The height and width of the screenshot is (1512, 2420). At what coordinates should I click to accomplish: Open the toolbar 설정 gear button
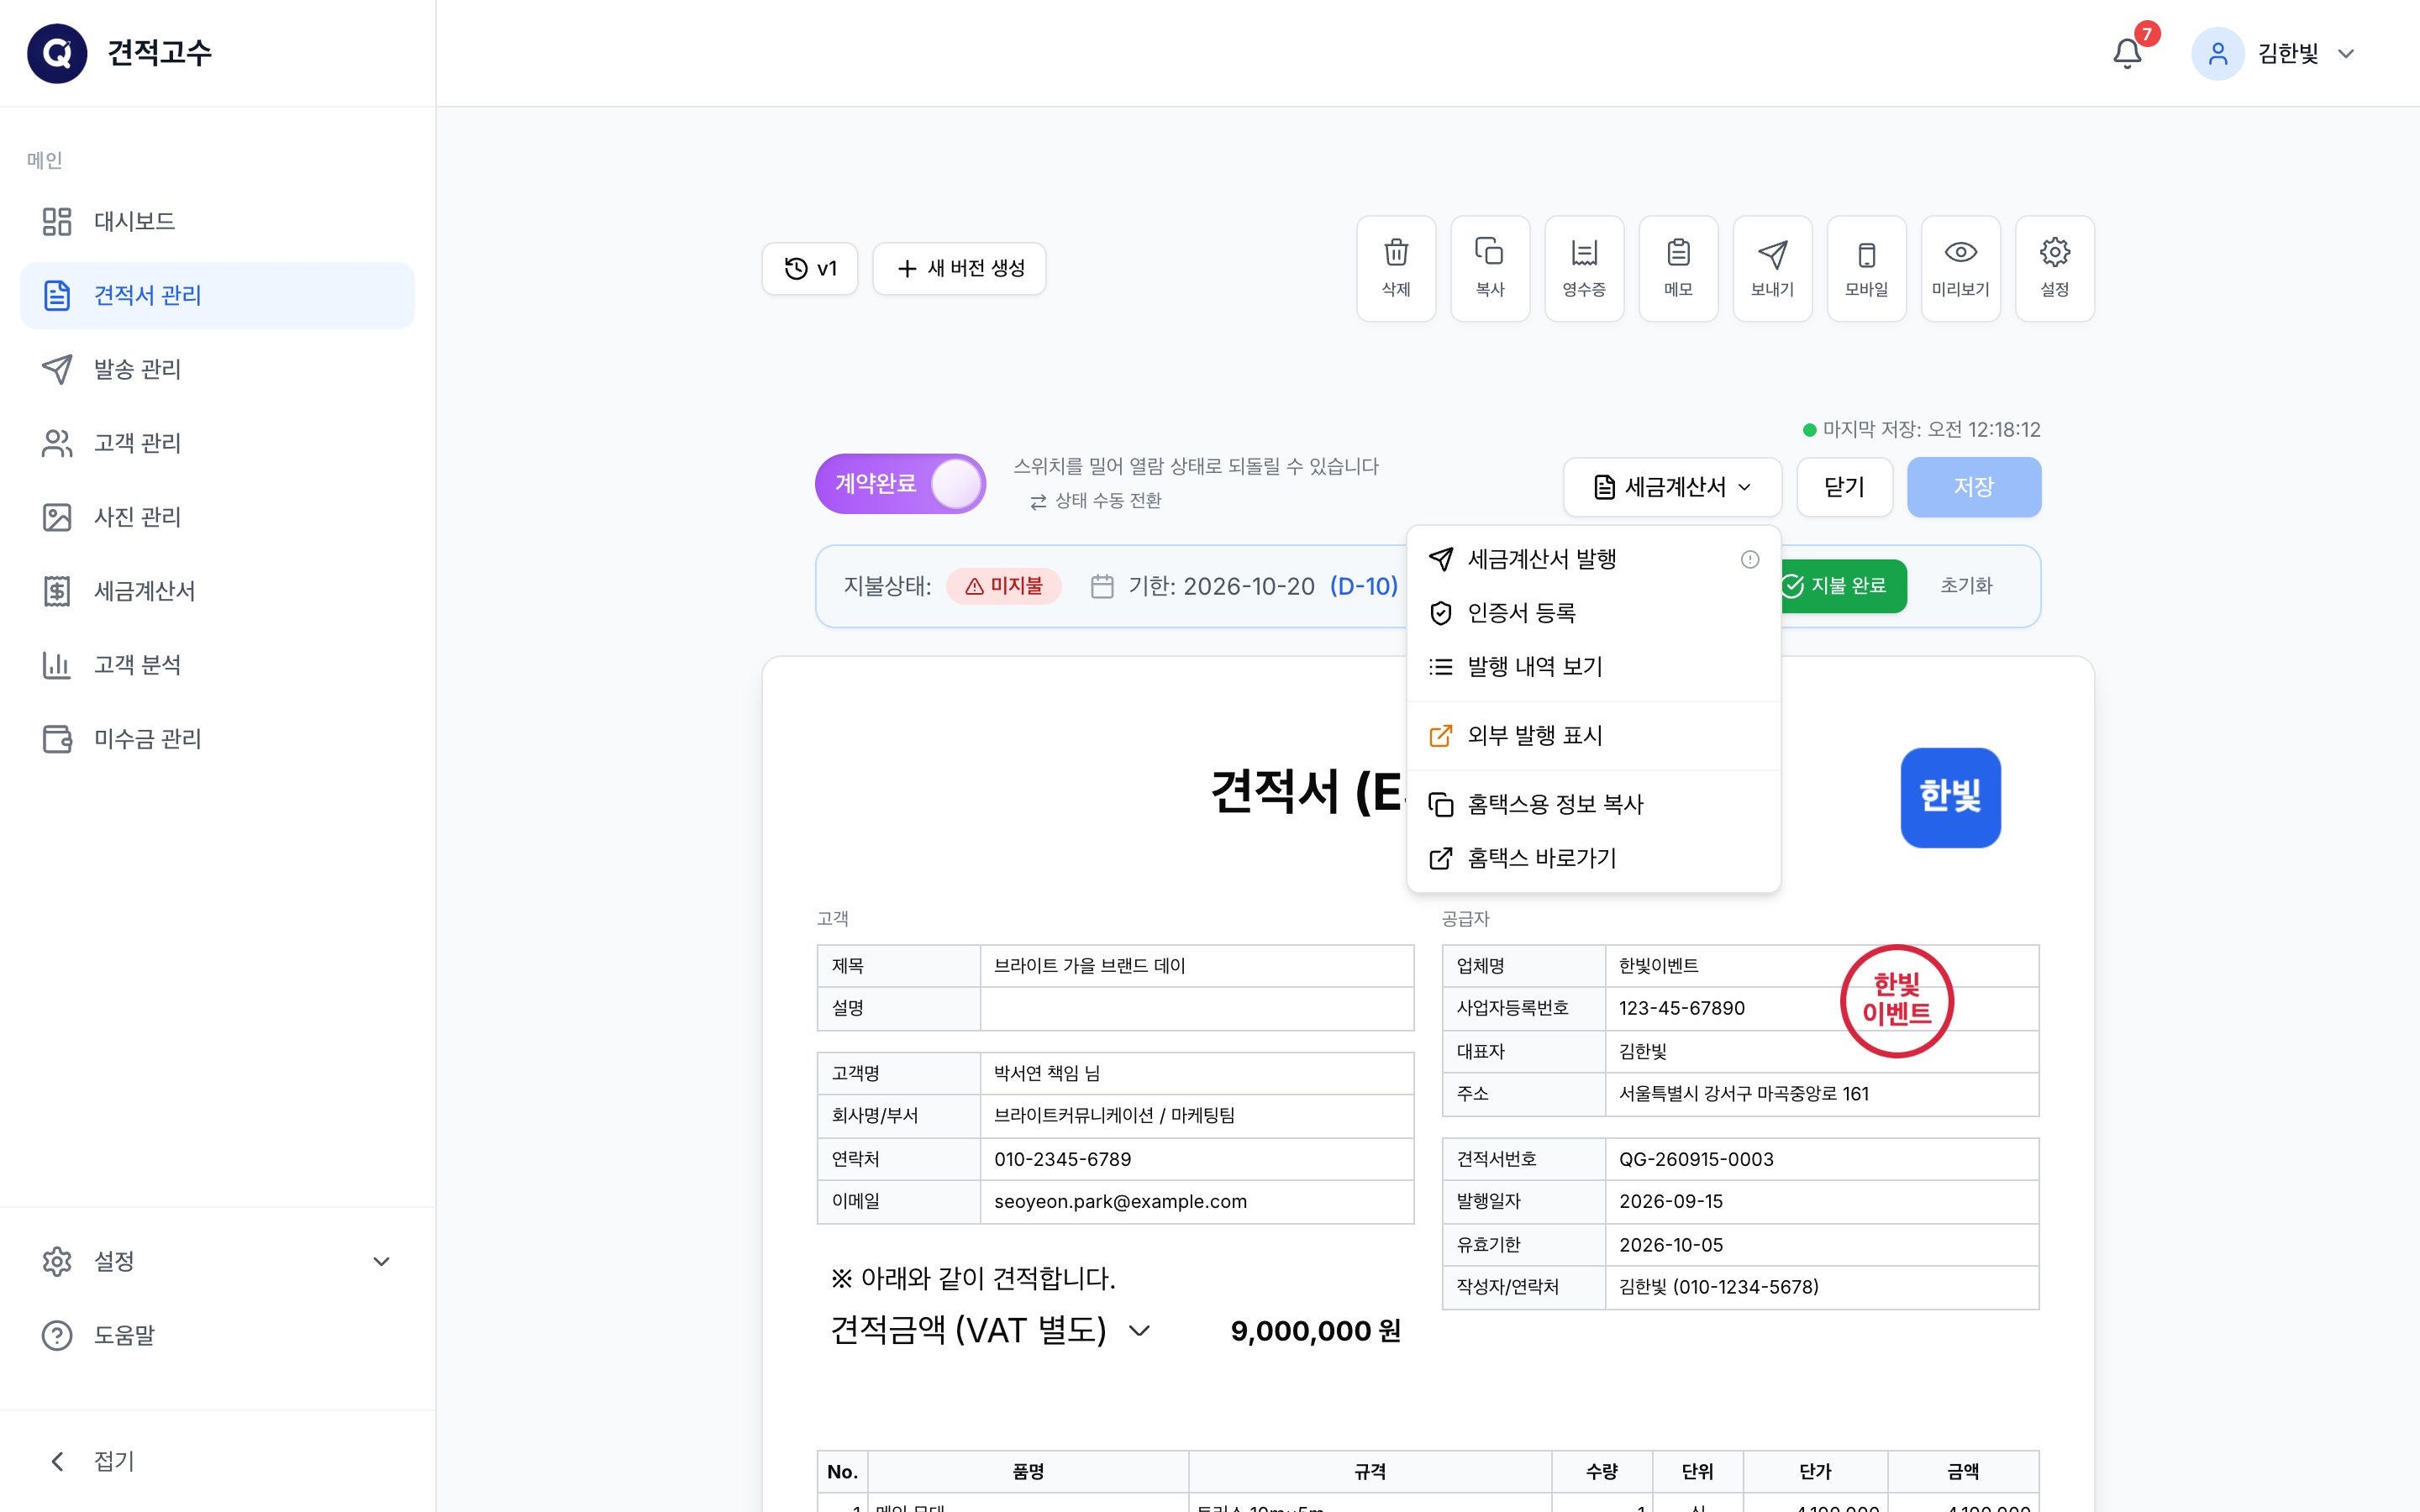point(2054,268)
